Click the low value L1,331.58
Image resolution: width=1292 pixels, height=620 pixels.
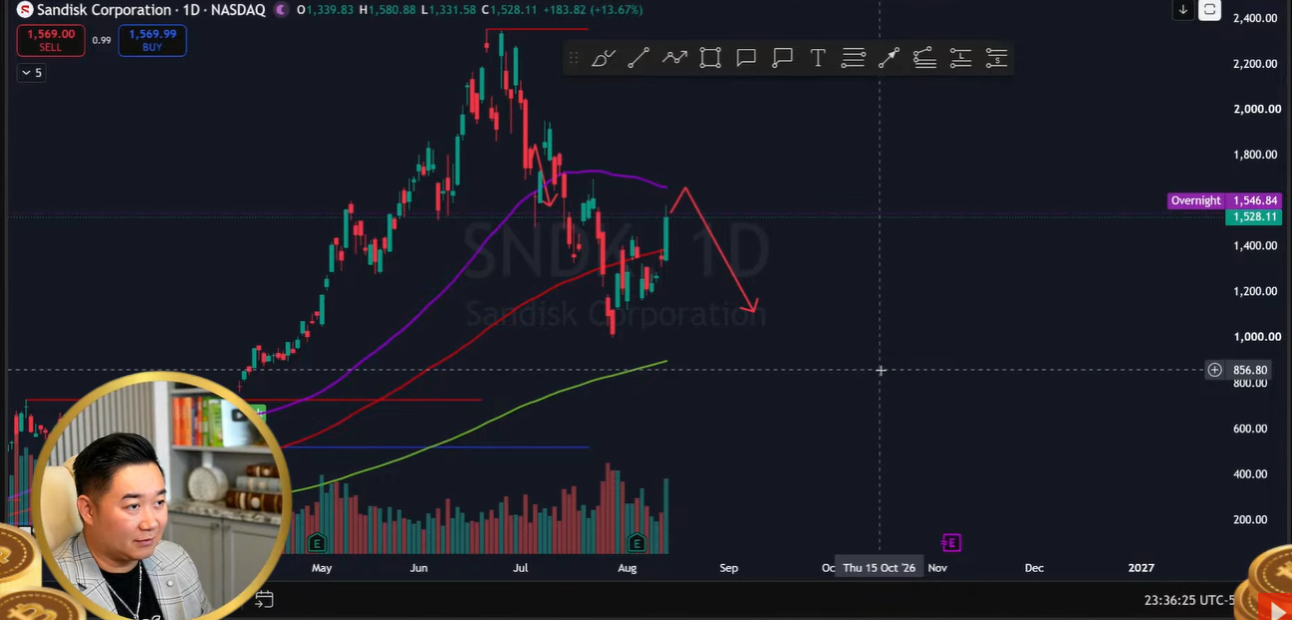[x=449, y=10]
